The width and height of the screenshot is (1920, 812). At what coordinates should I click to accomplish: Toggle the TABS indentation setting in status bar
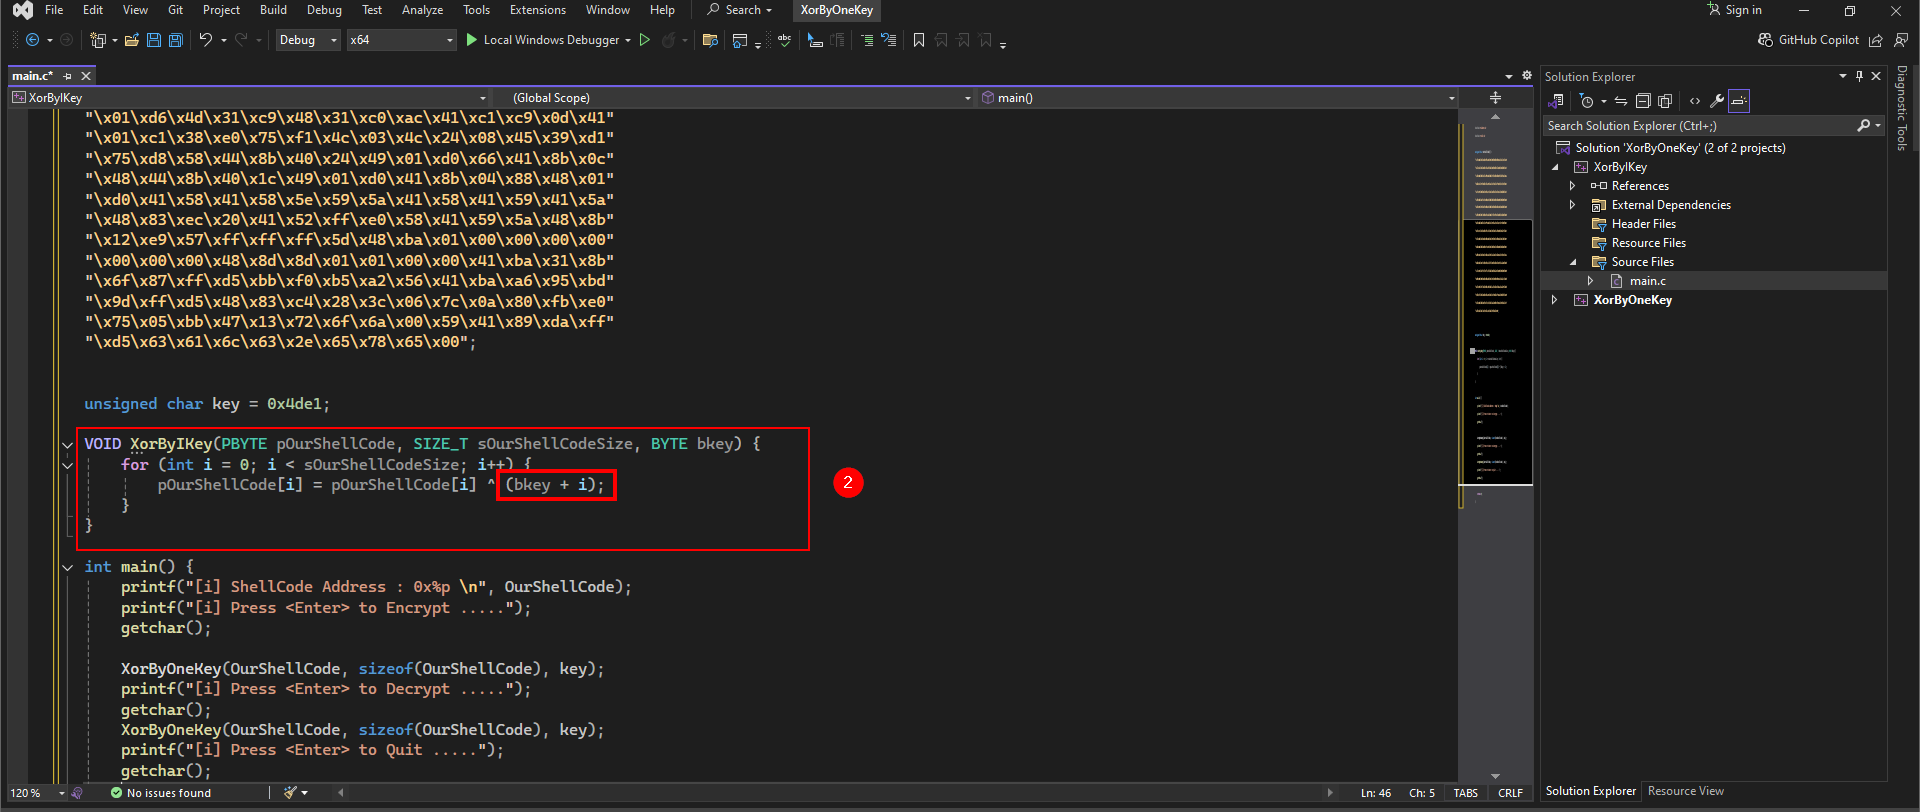[1466, 793]
